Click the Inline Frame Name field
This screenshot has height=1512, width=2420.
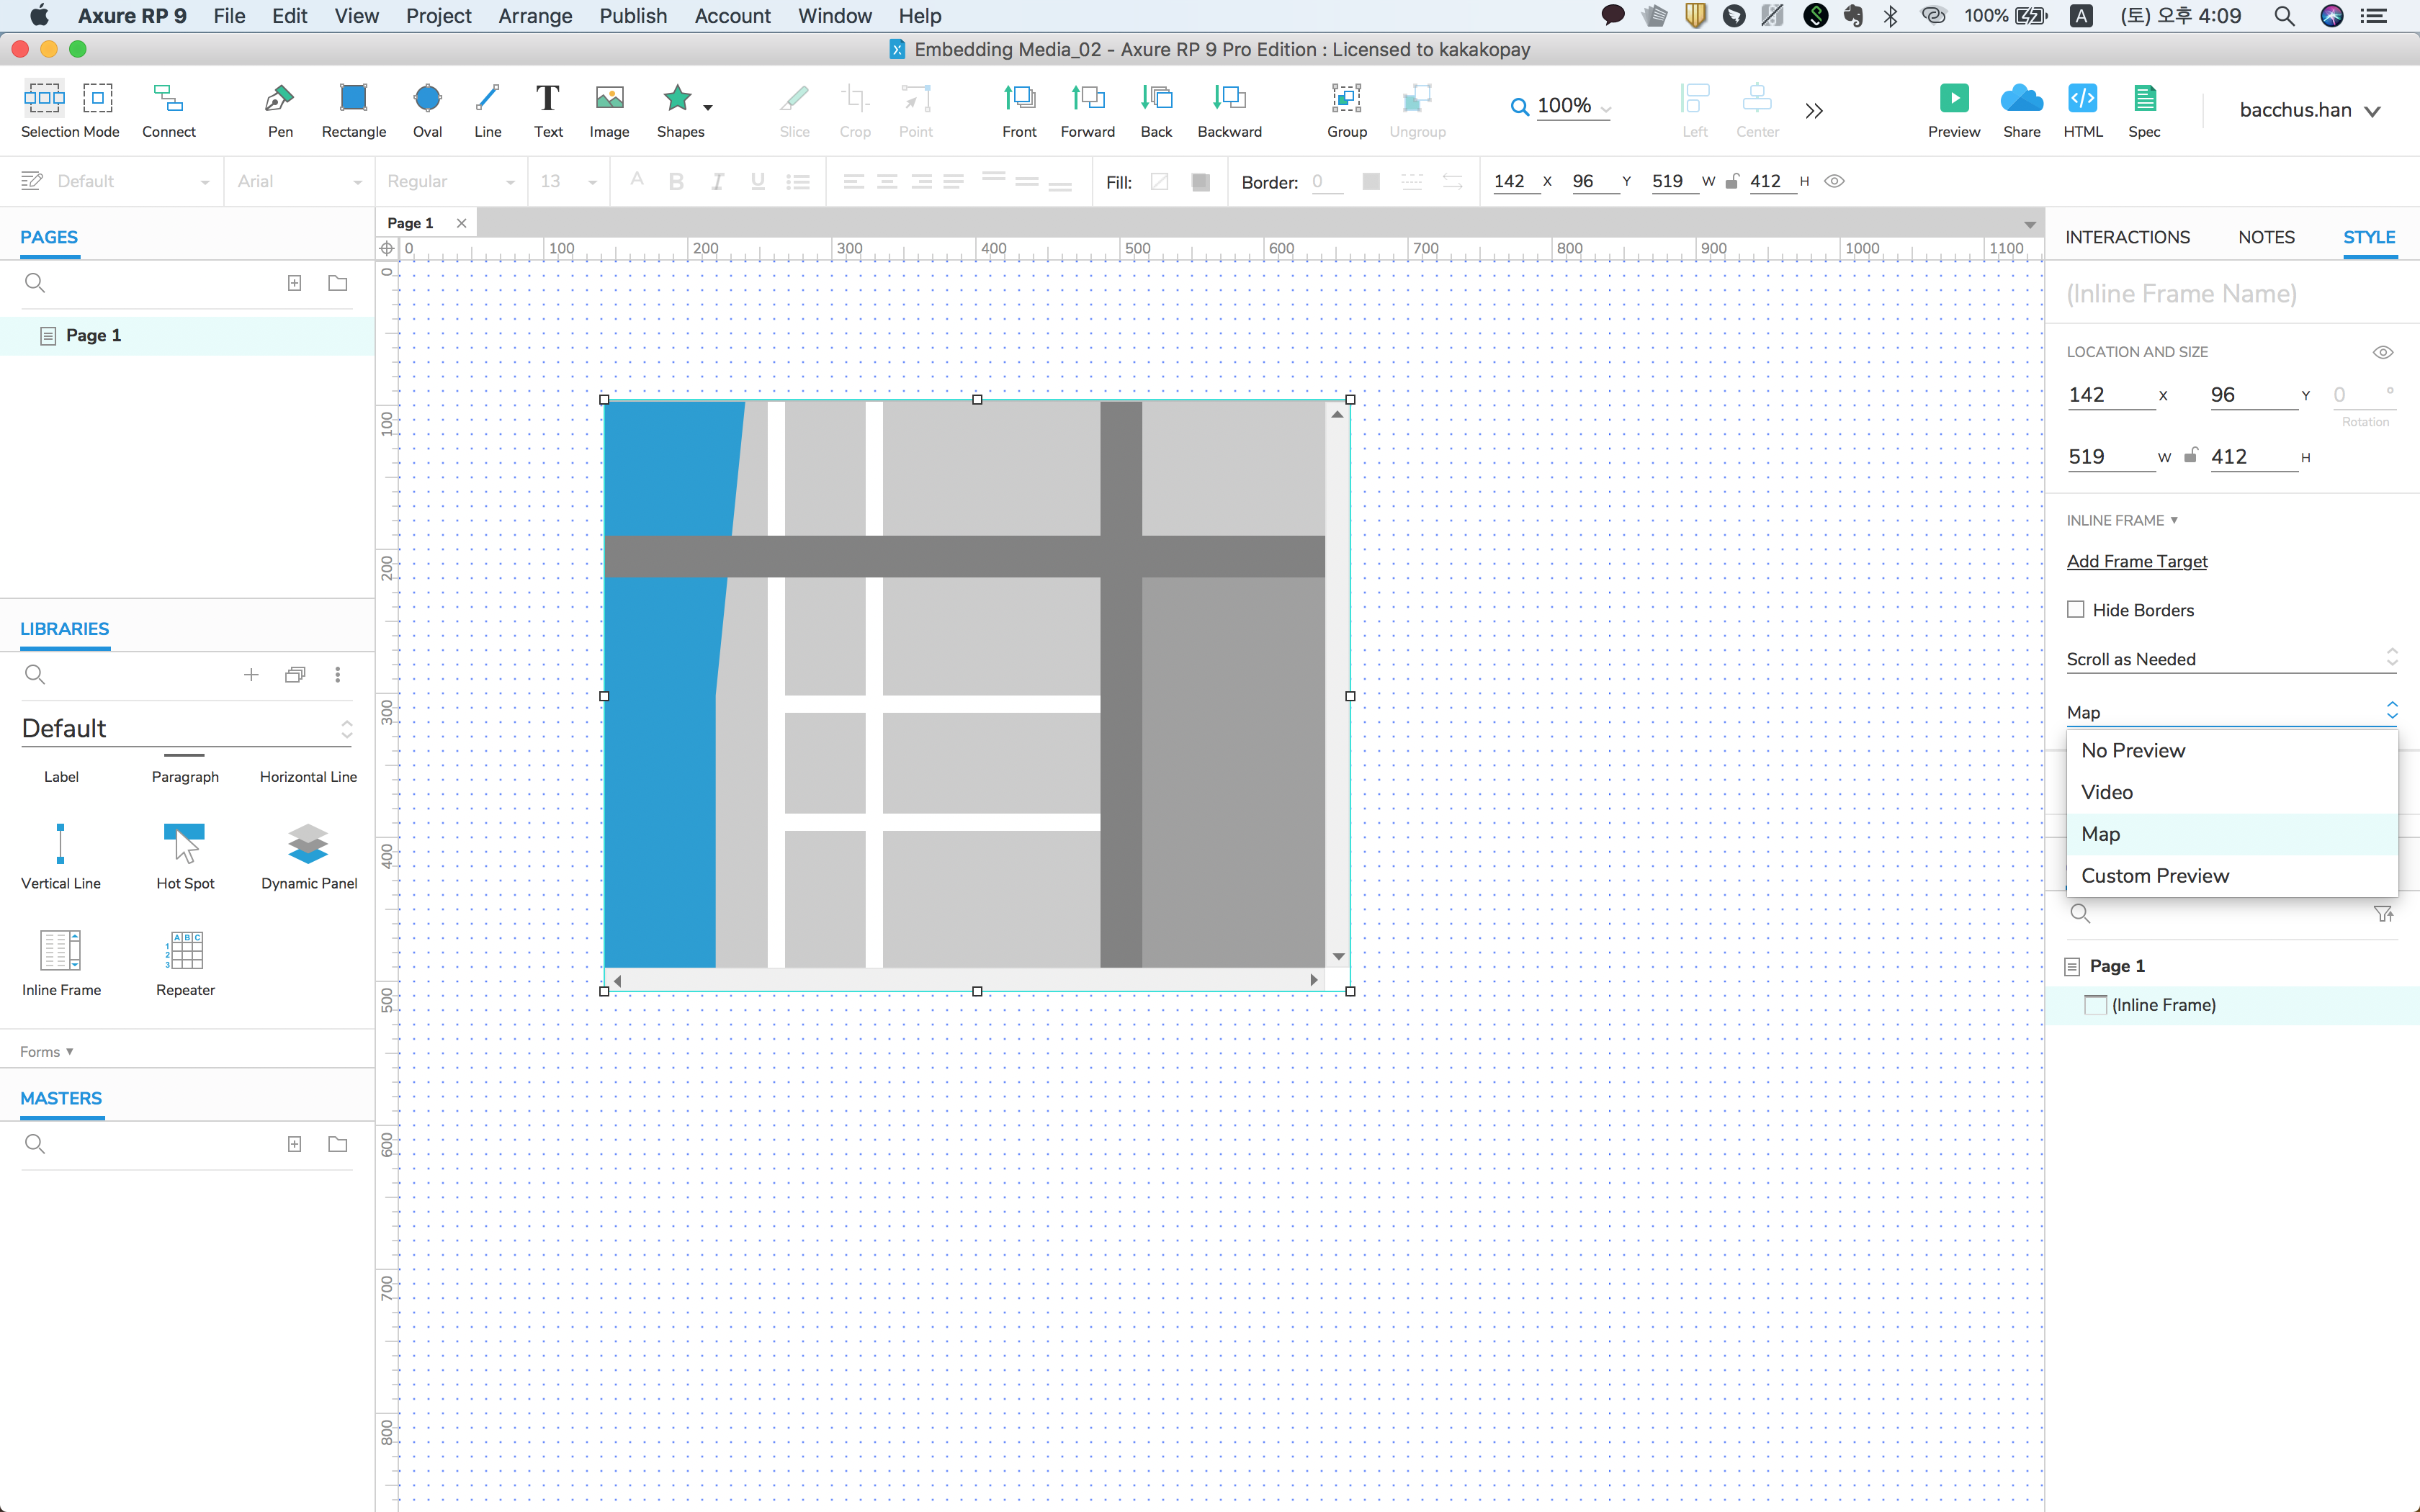(2181, 294)
